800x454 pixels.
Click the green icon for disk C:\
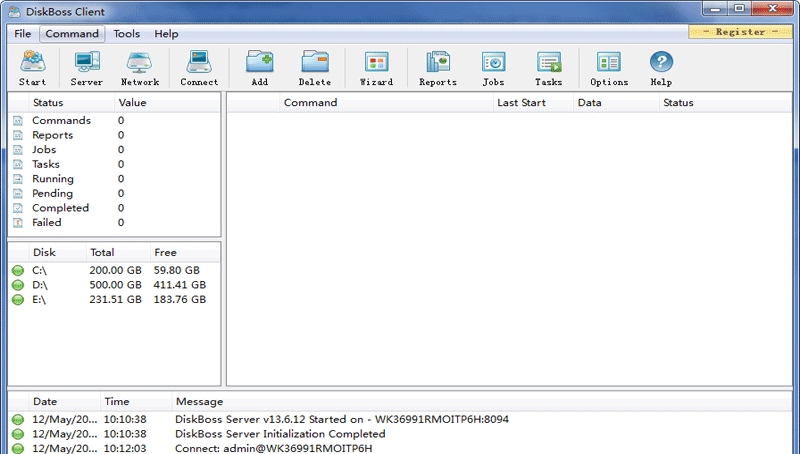point(18,270)
